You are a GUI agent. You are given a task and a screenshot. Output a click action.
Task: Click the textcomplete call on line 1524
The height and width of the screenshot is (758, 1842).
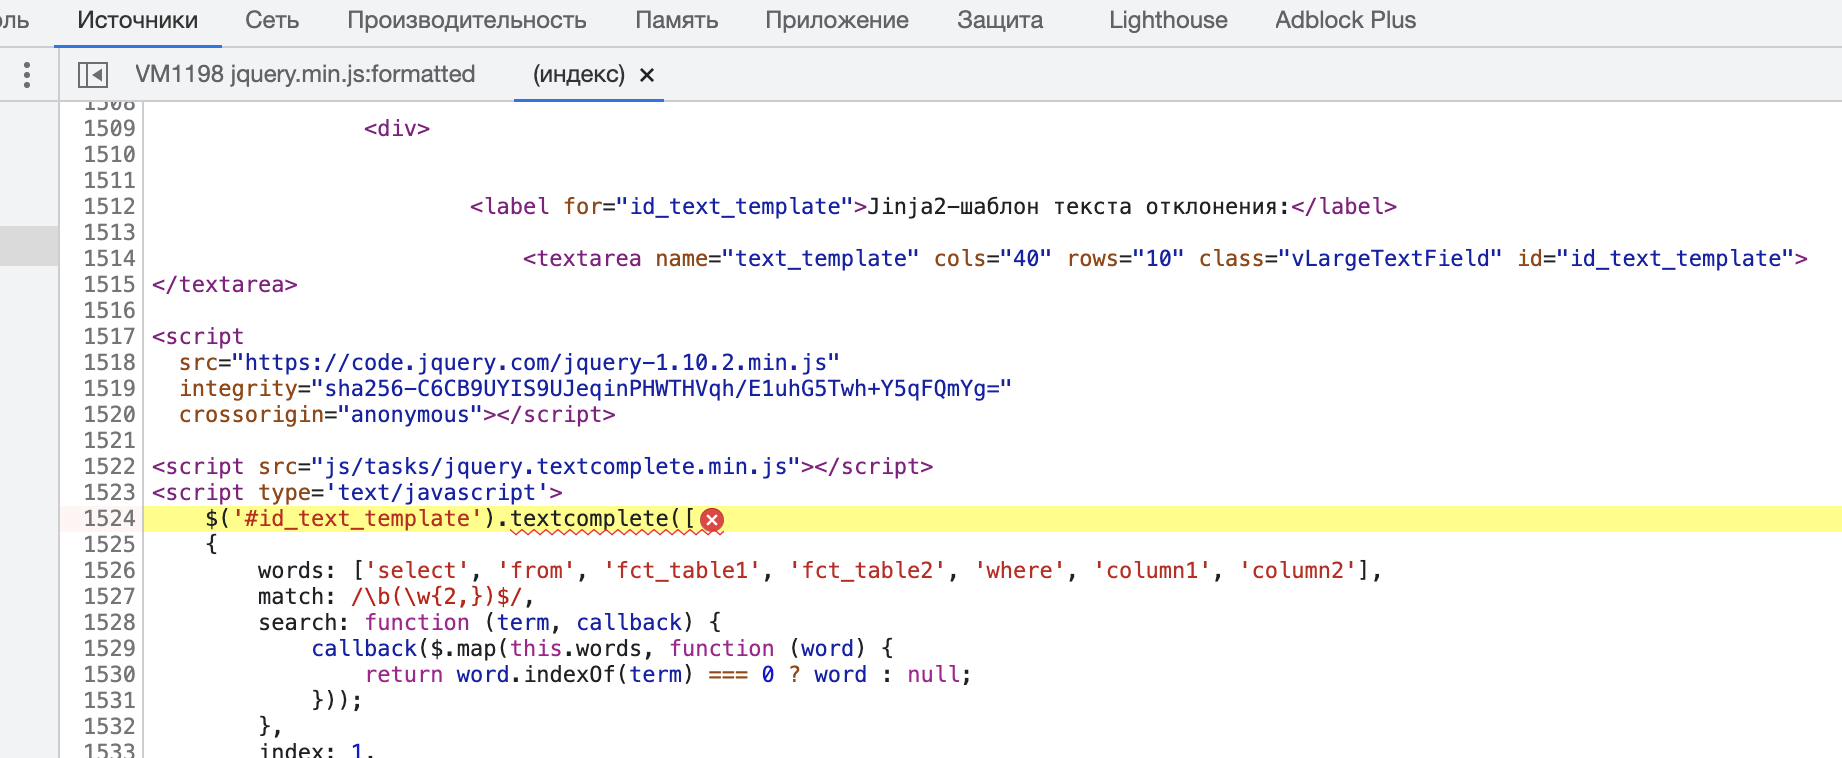point(590,518)
